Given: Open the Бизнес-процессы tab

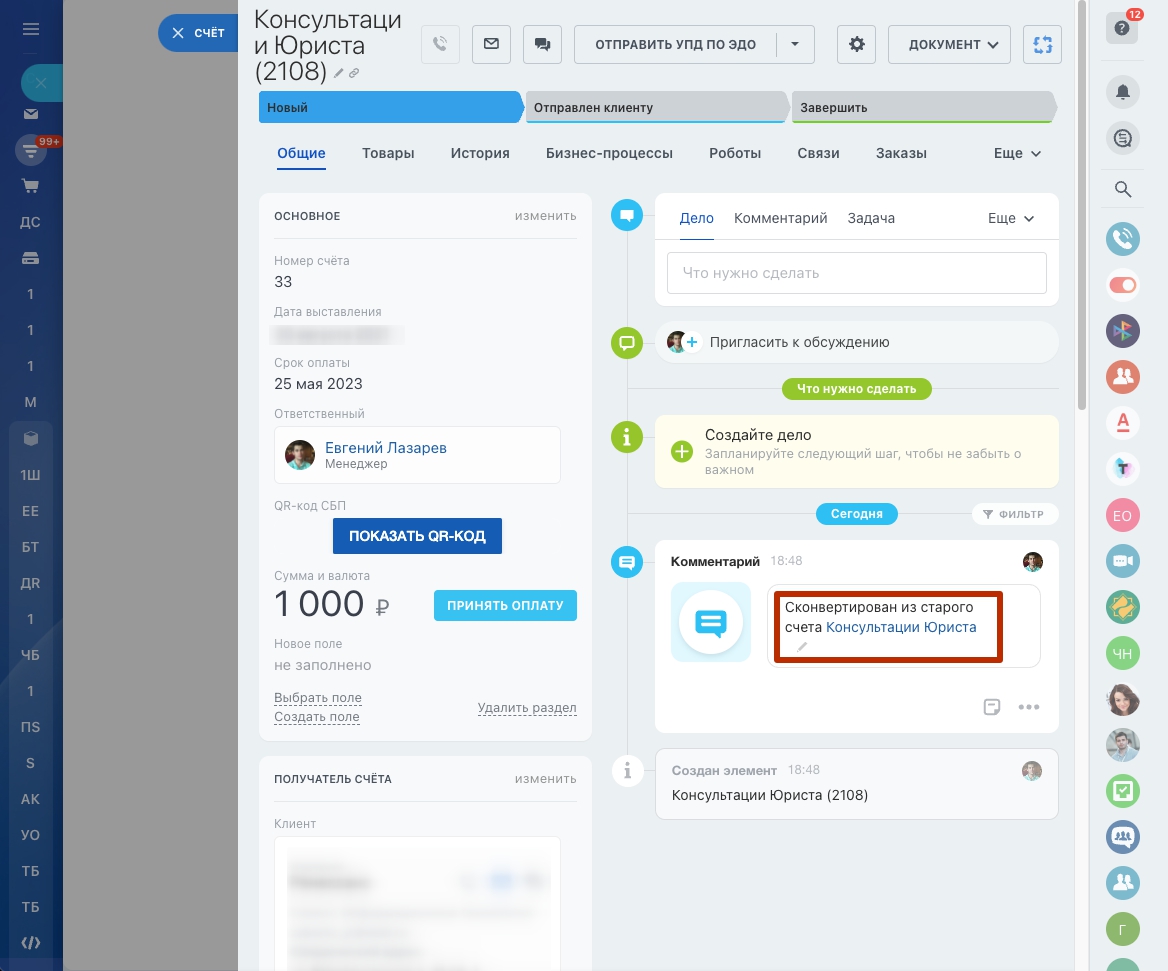Looking at the screenshot, I should coord(609,153).
